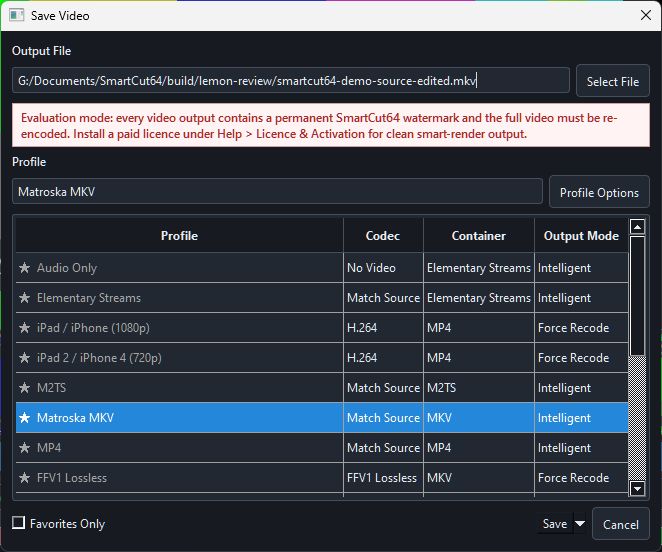Toggle favorite star for Elementary Streams profile
The width and height of the screenshot is (662, 552).
24,298
